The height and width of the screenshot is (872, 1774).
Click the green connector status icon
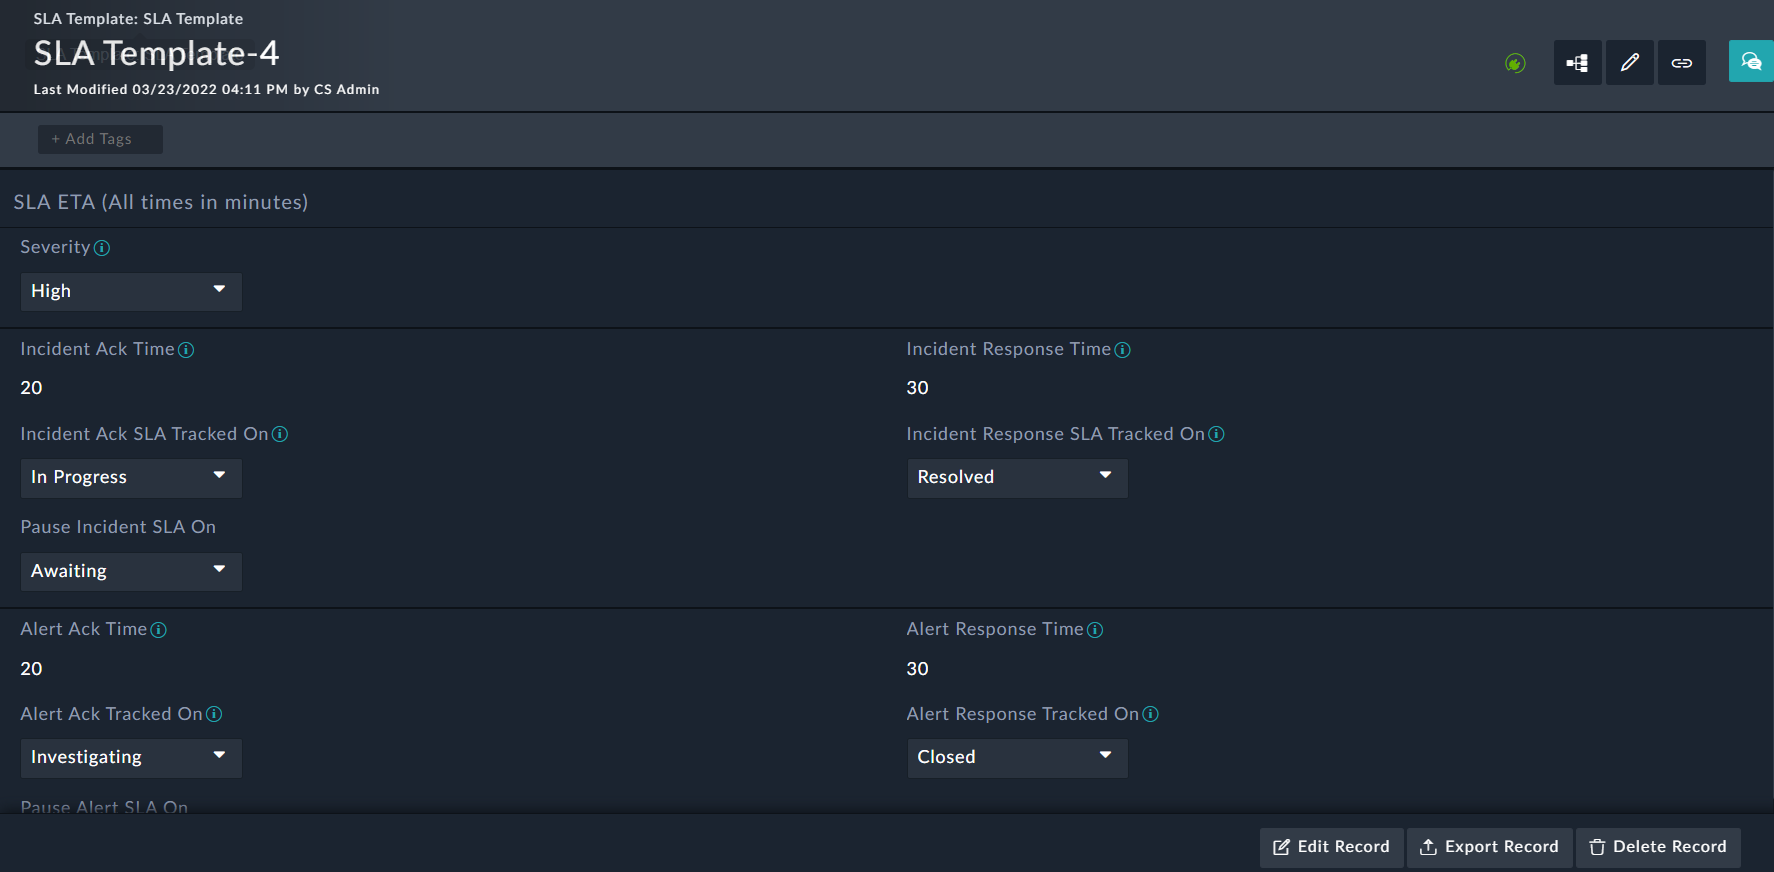1514,62
